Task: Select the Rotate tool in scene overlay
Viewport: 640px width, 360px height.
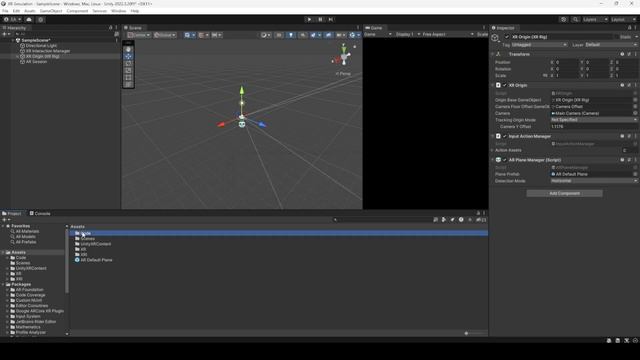Action: coord(128,63)
